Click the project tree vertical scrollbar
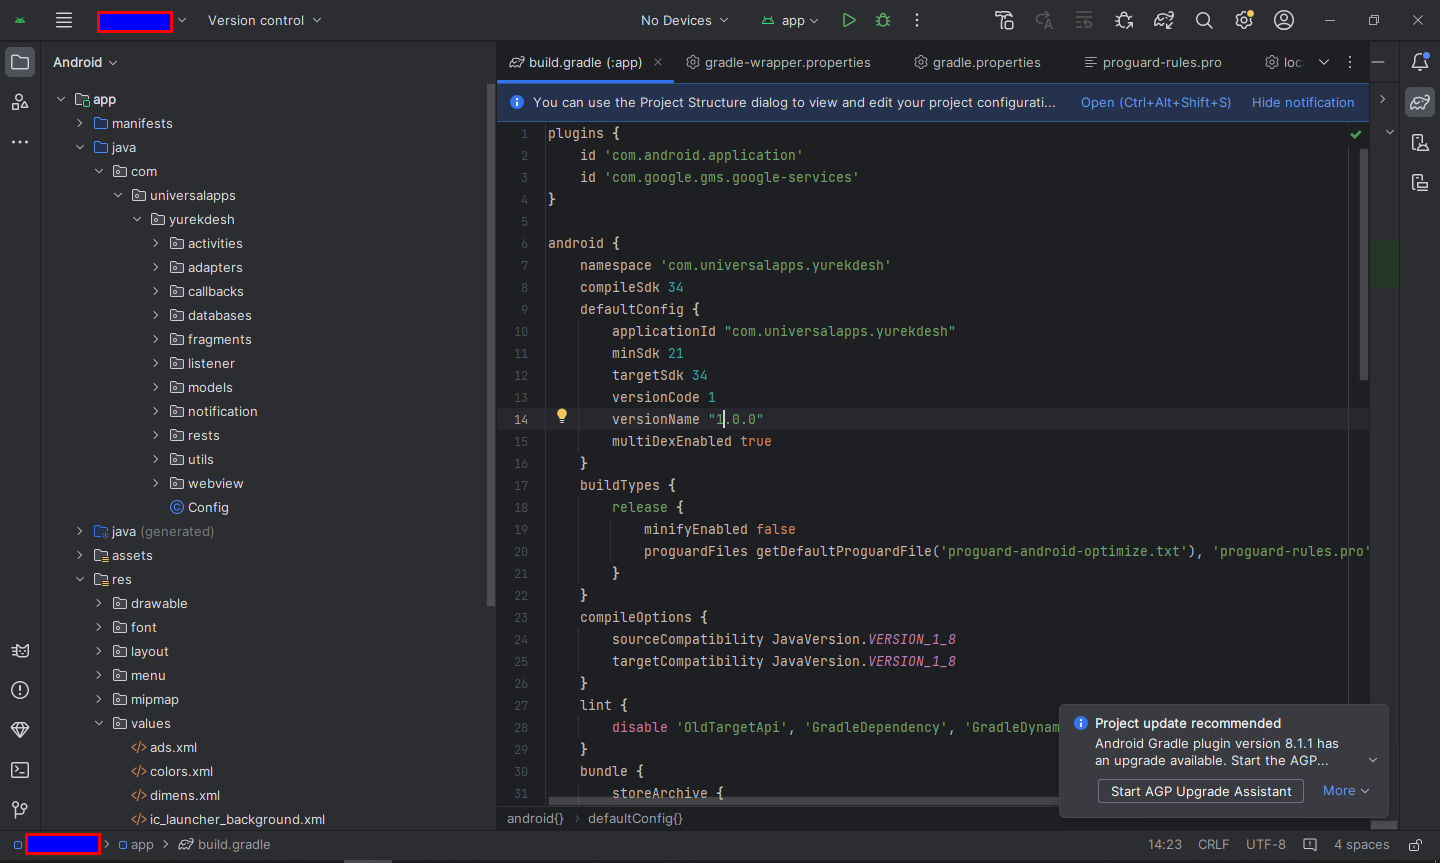This screenshot has height=863, width=1440. point(490,345)
